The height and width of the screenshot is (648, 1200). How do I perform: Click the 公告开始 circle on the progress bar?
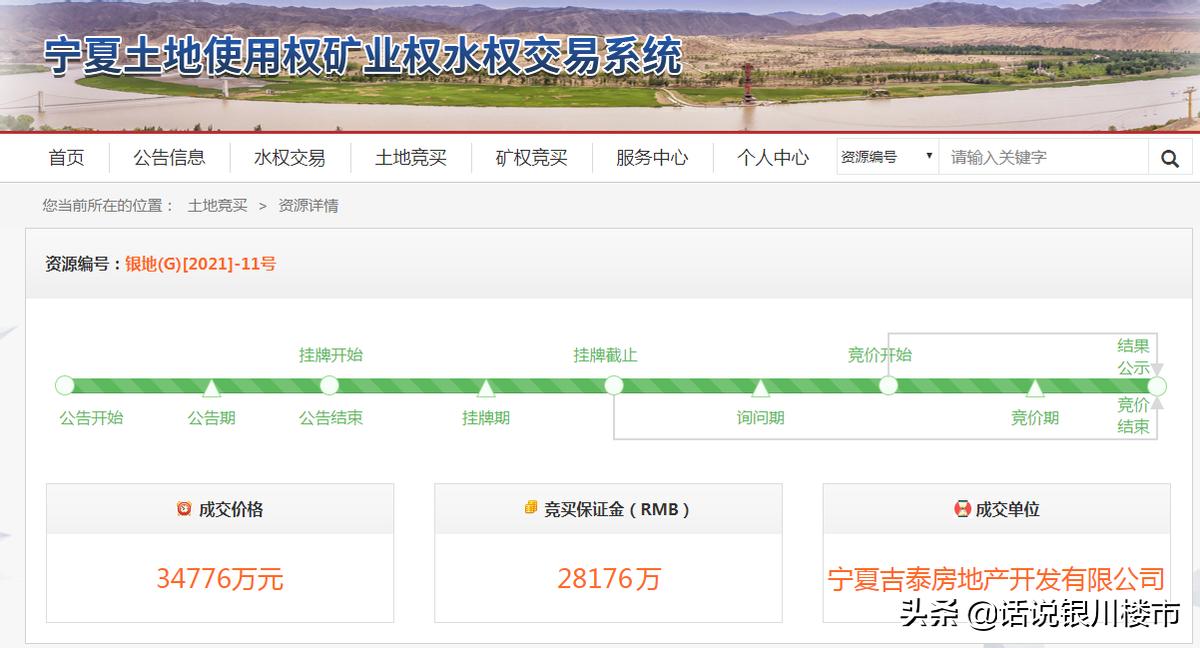pos(64,384)
